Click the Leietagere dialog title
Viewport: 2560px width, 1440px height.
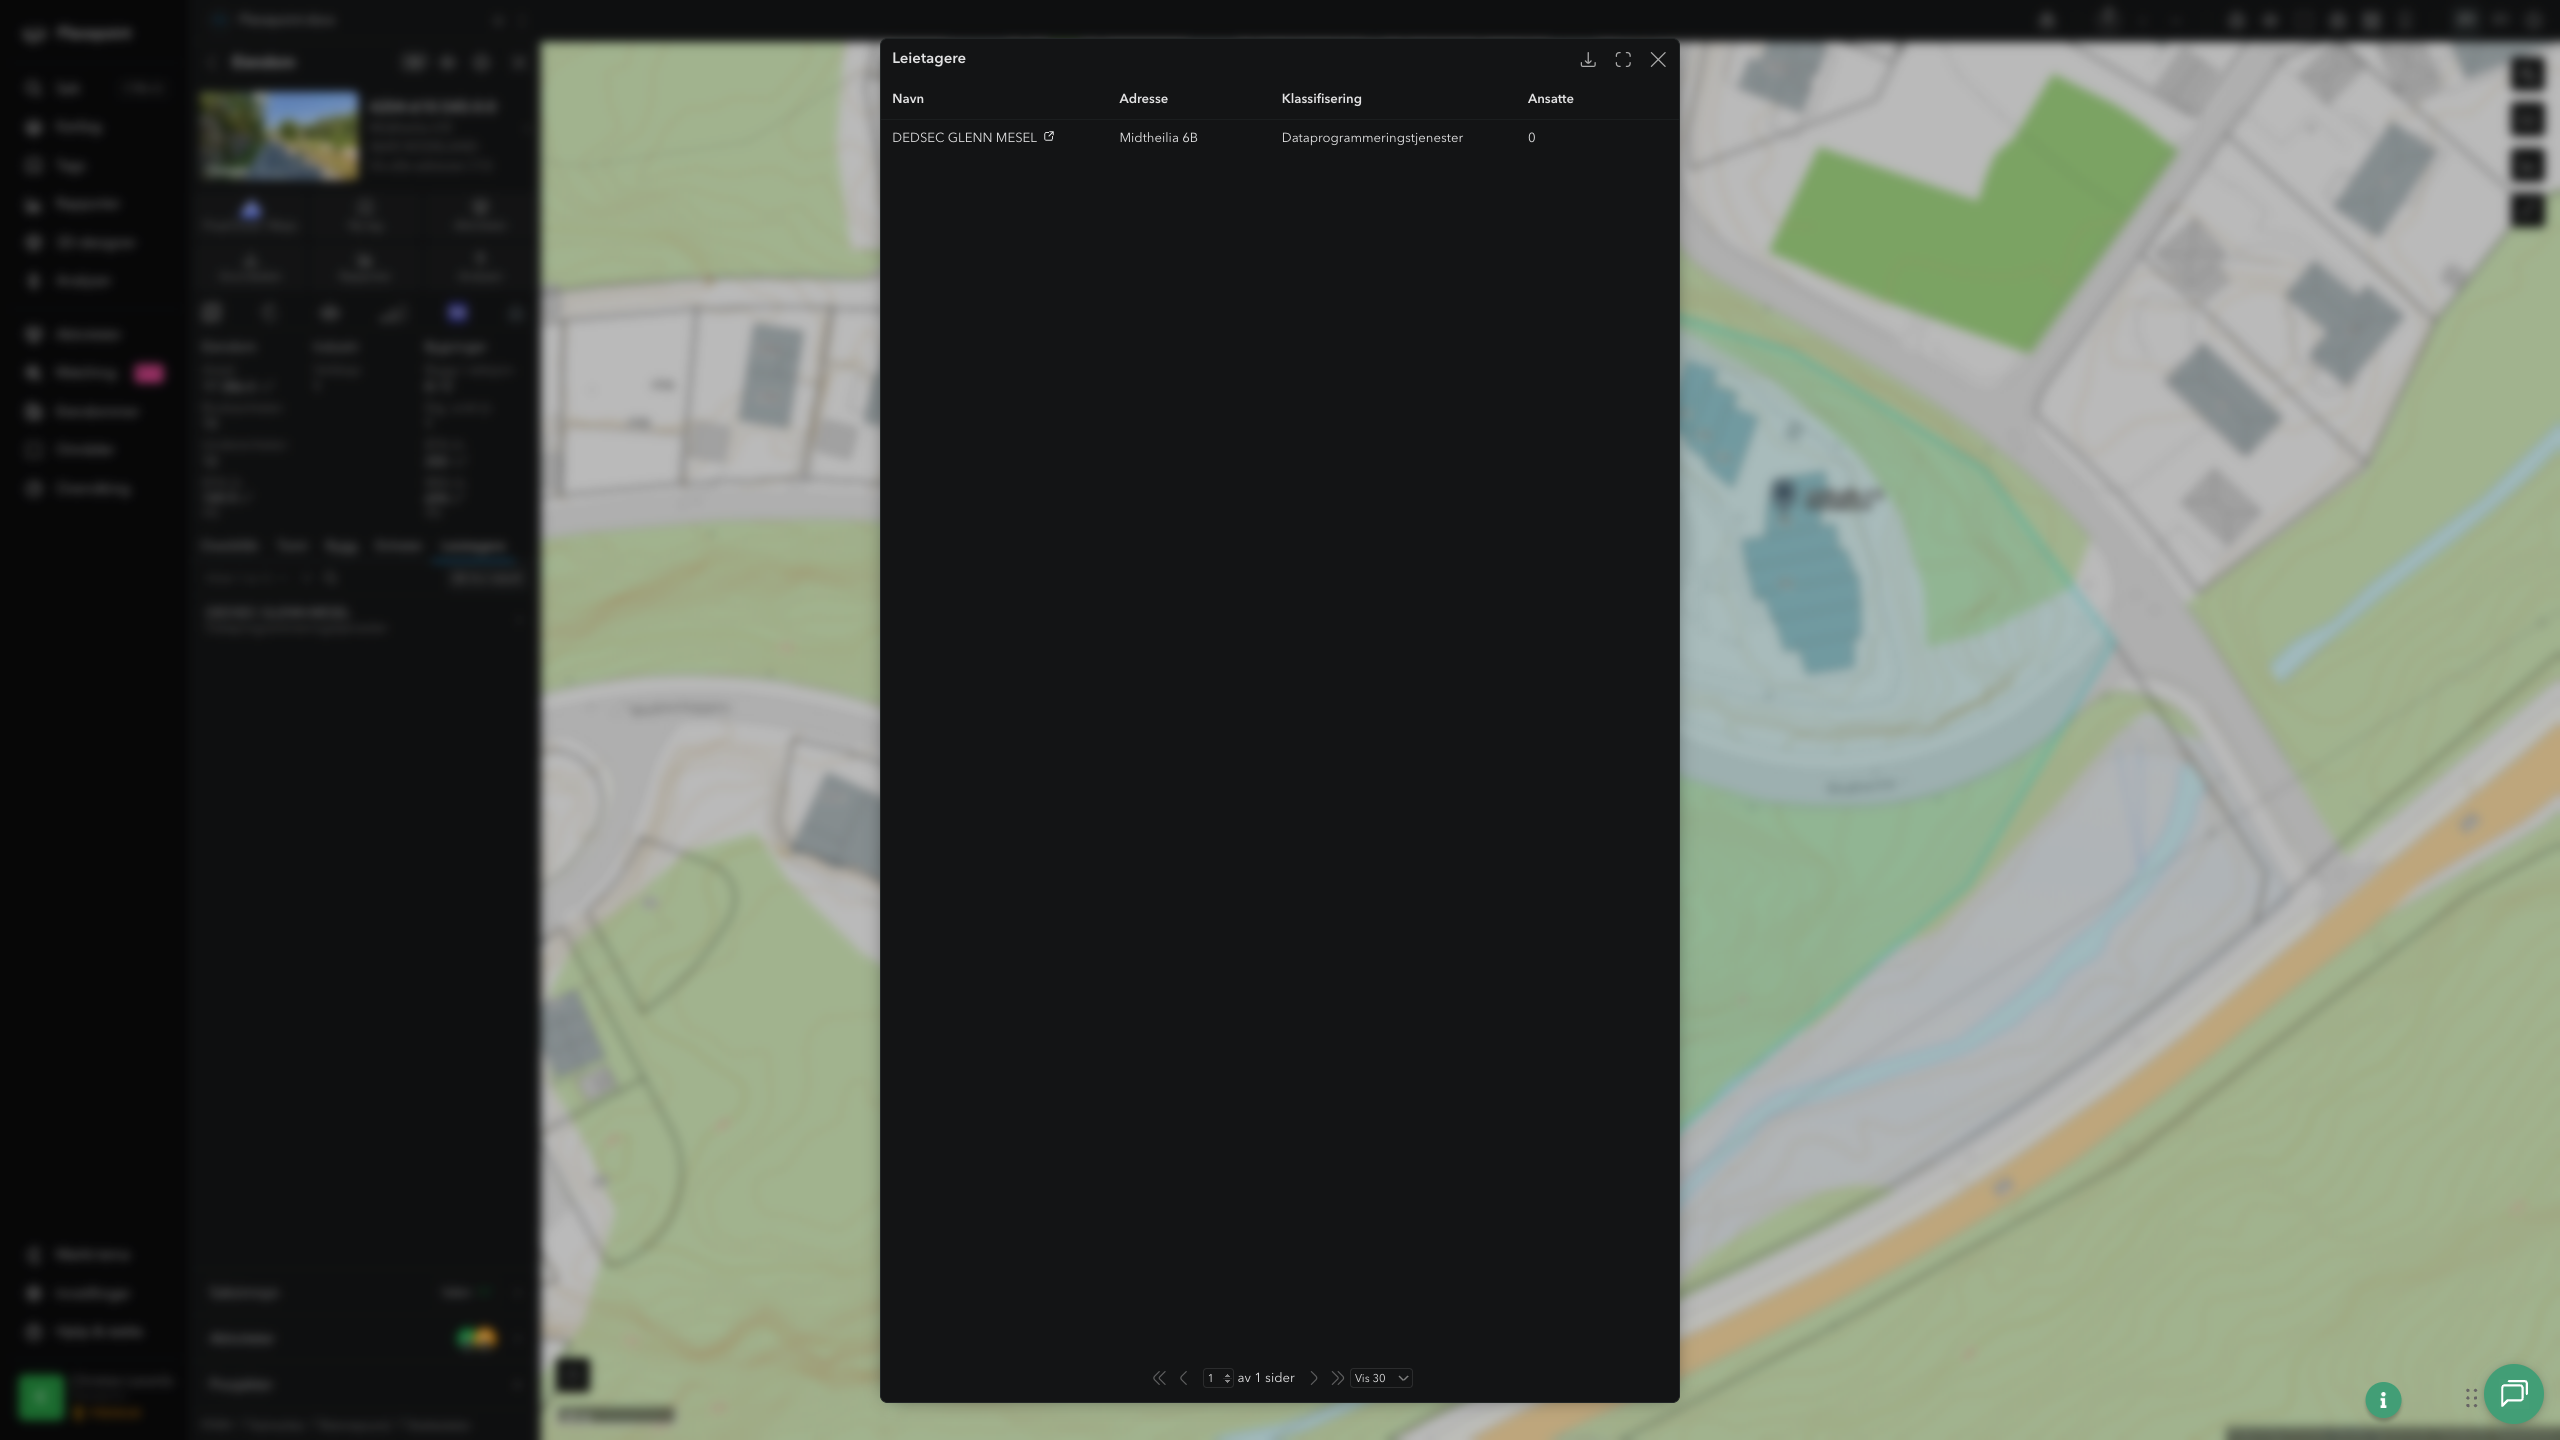[929, 58]
